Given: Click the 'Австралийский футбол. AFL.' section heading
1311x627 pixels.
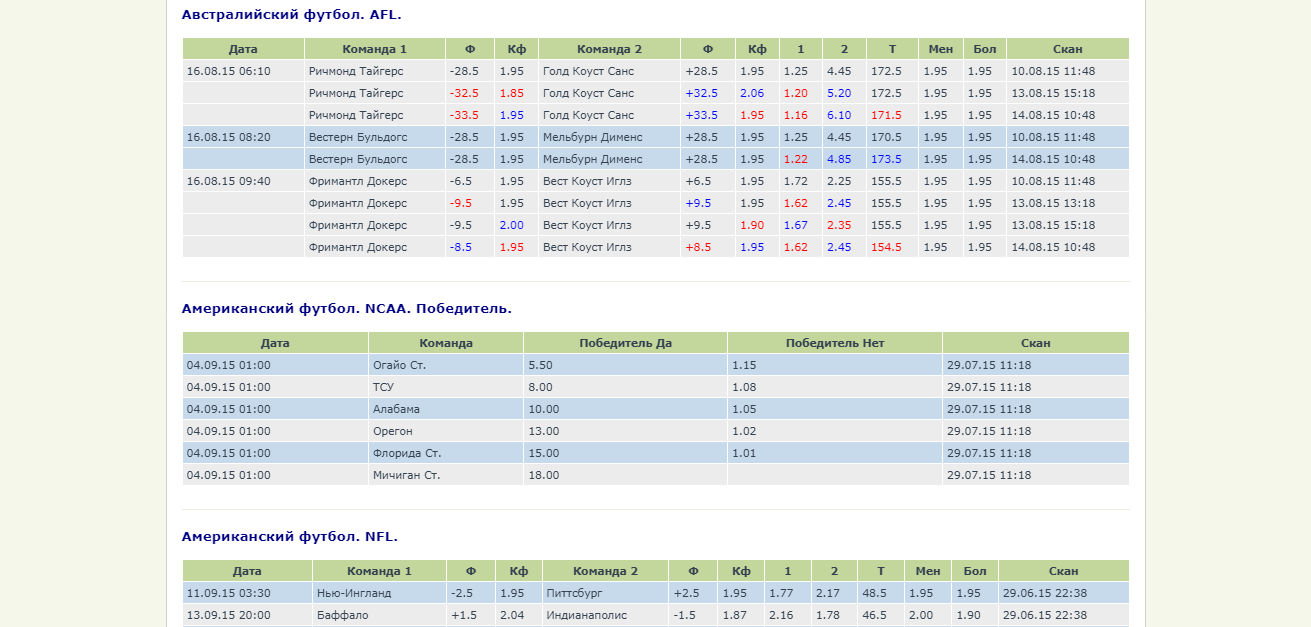Looking at the screenshot, I should 291,15.
